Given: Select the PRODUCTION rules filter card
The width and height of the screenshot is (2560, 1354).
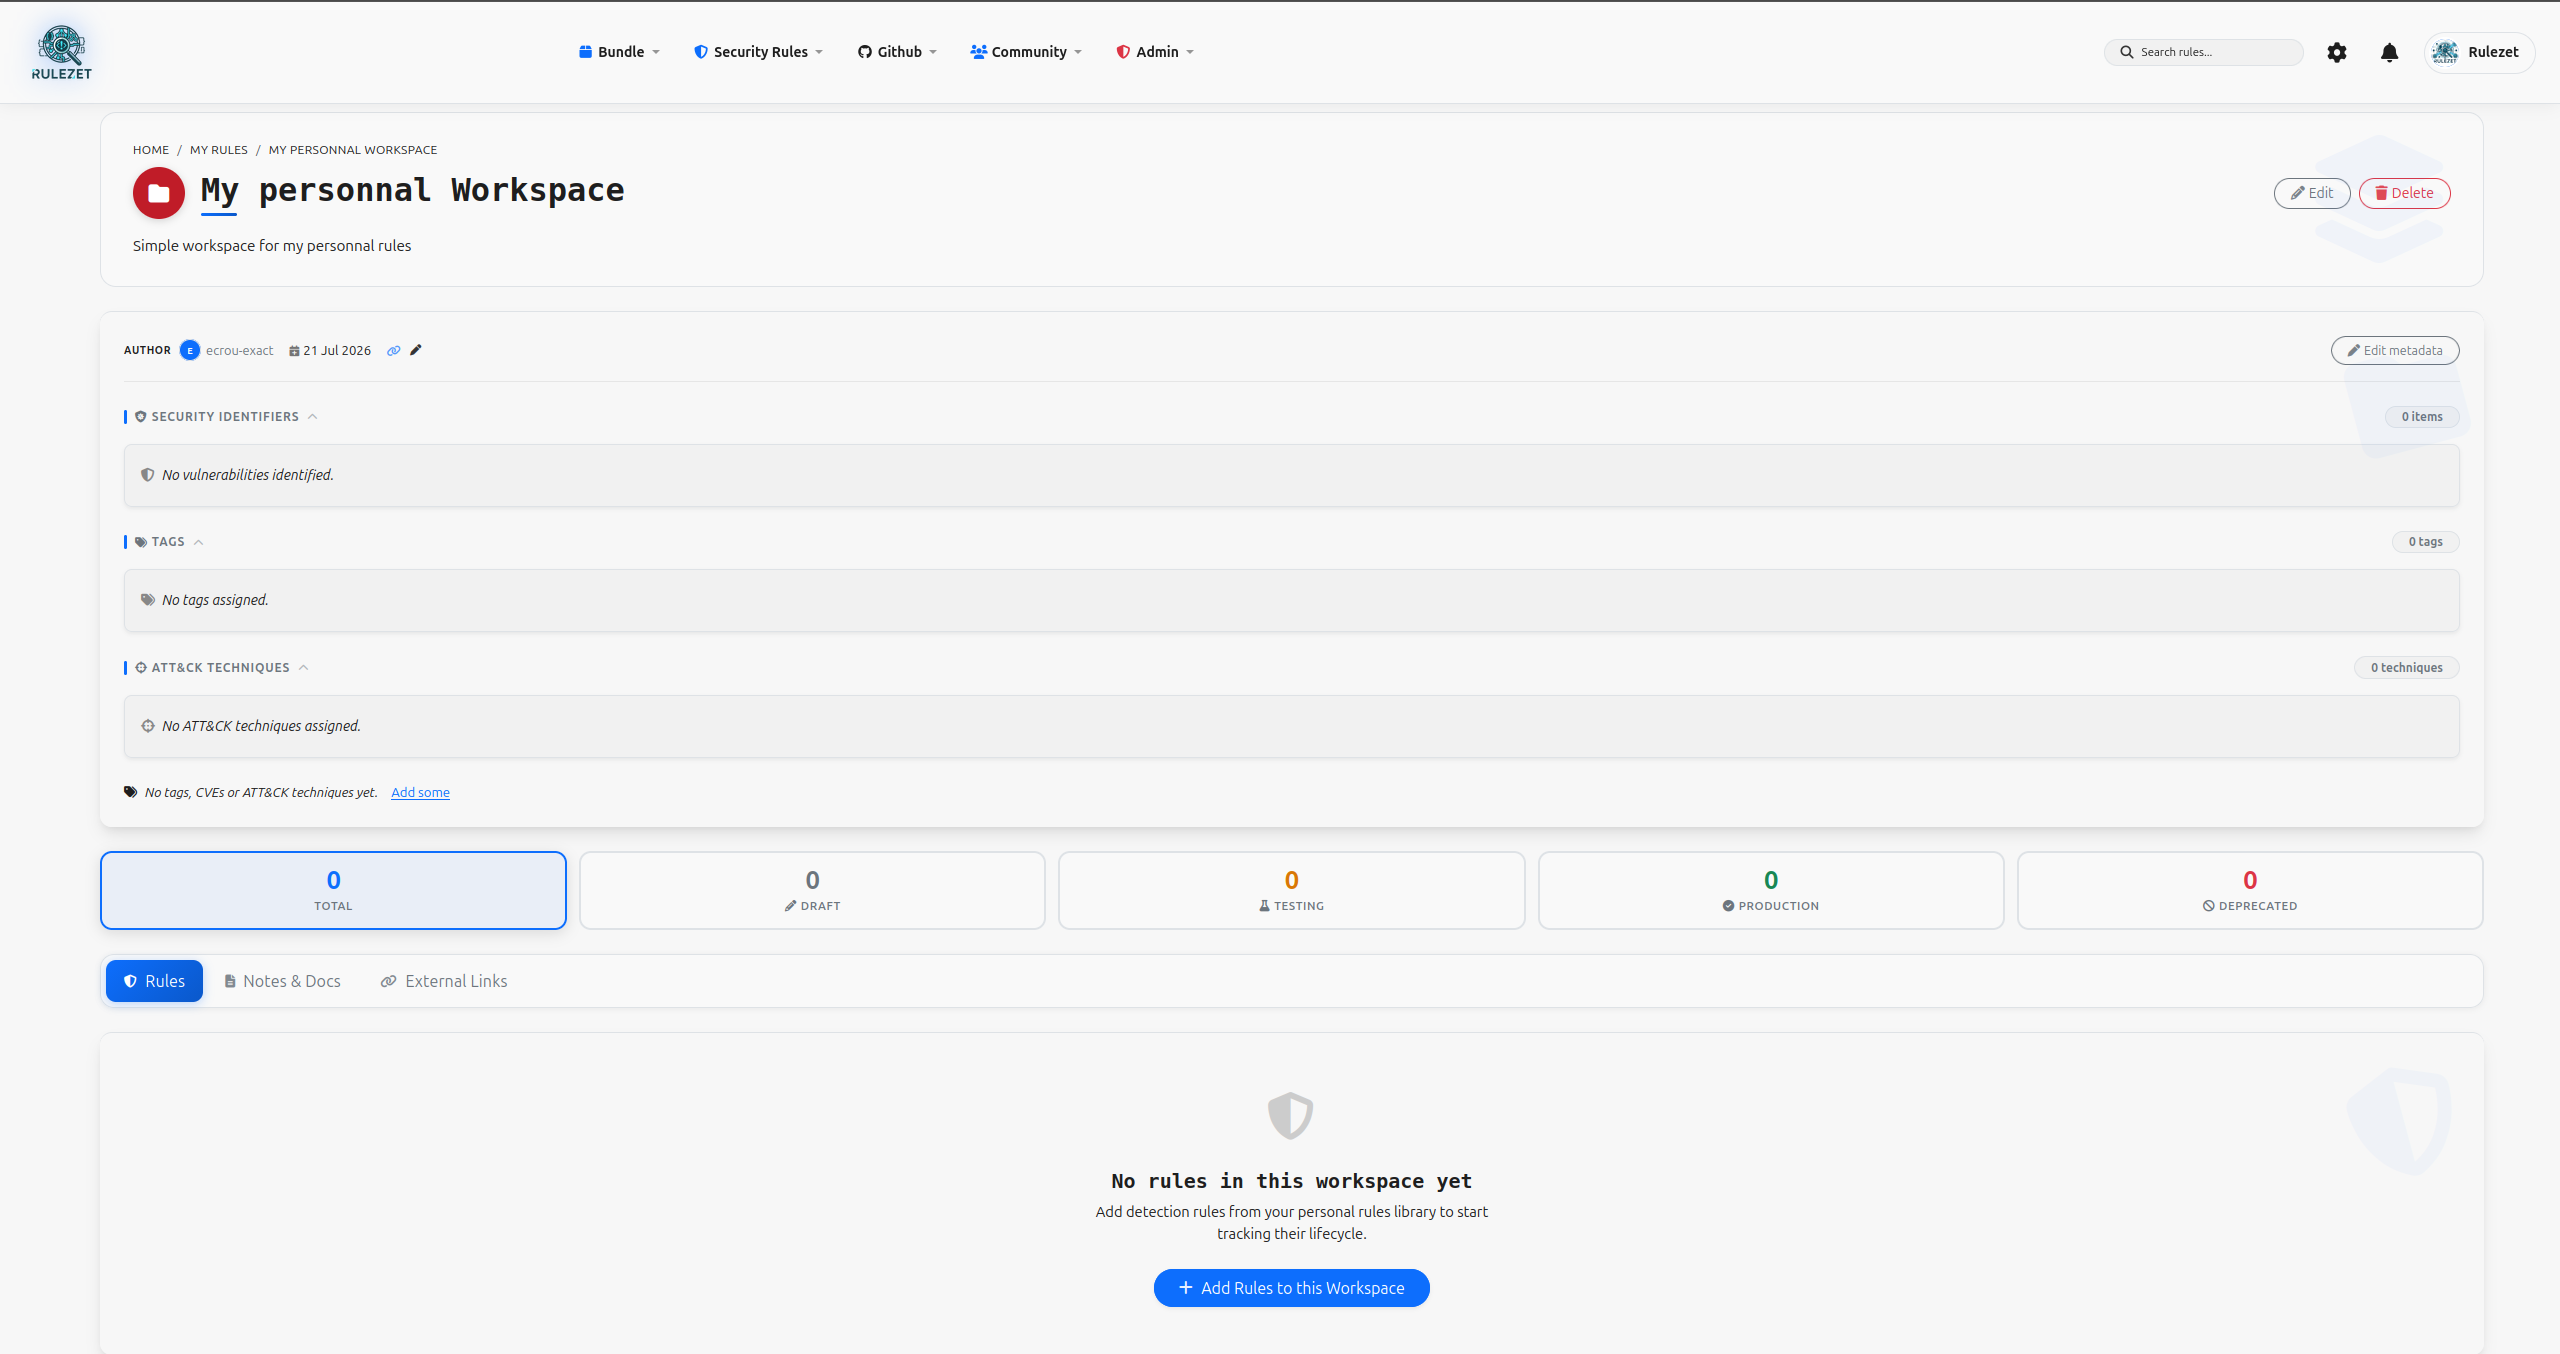Looking at the screenshot, I should coord(1771,890).
